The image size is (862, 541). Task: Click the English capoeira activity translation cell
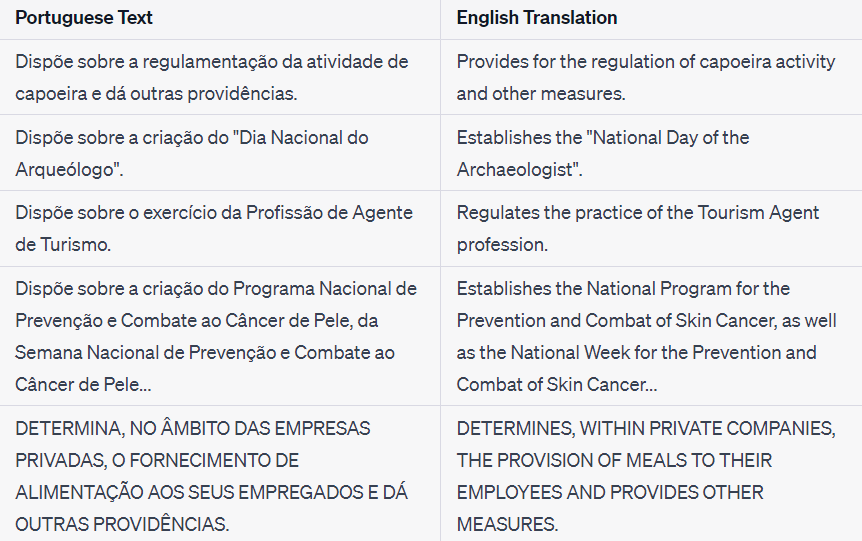tap(646, 77)
